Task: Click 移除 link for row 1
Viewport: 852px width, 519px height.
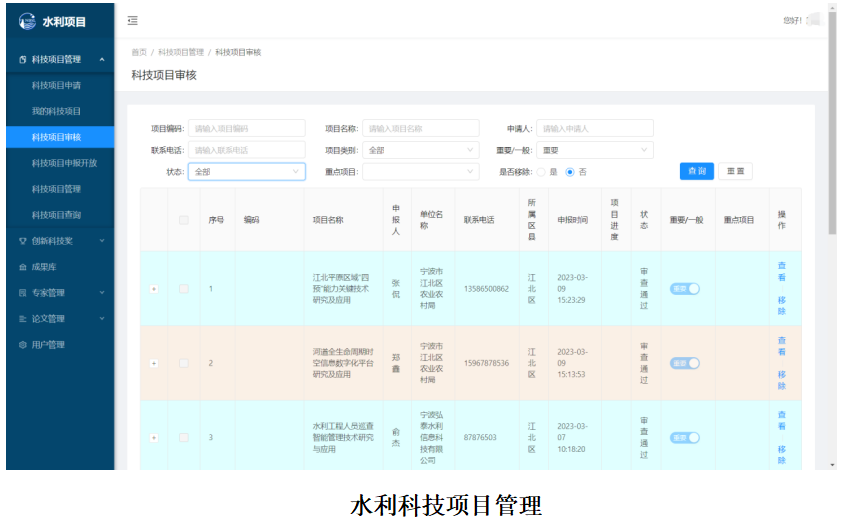Action: (781, 305)
